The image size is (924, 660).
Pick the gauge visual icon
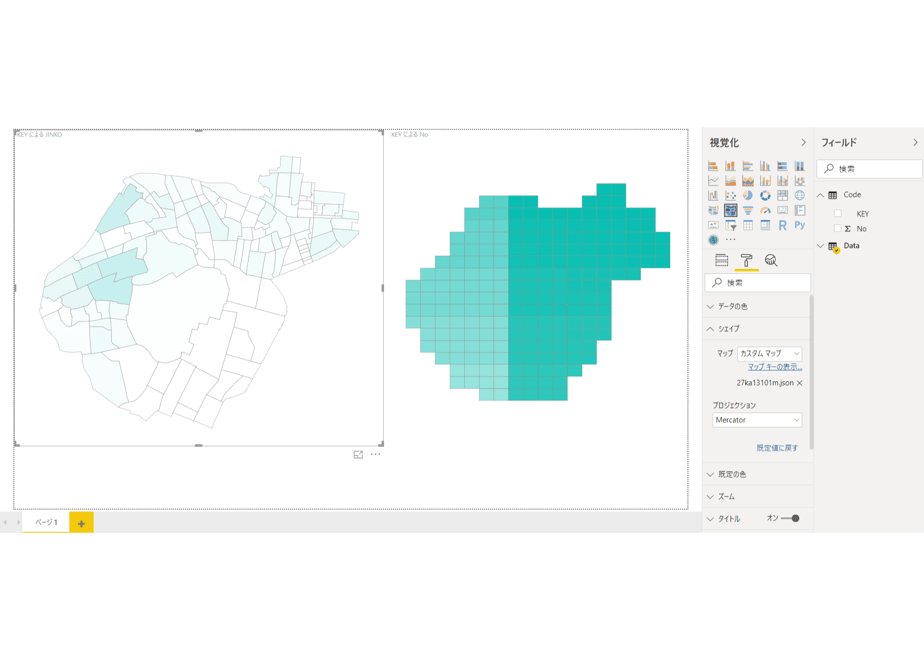pos(765,210)
